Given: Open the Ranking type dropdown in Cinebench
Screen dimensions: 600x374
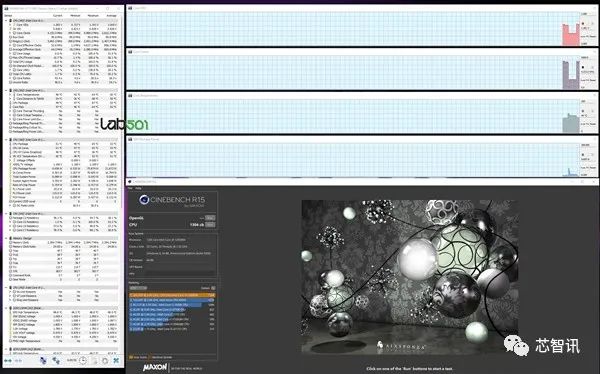Looking at the screenshot, I should tap(138, 288).
